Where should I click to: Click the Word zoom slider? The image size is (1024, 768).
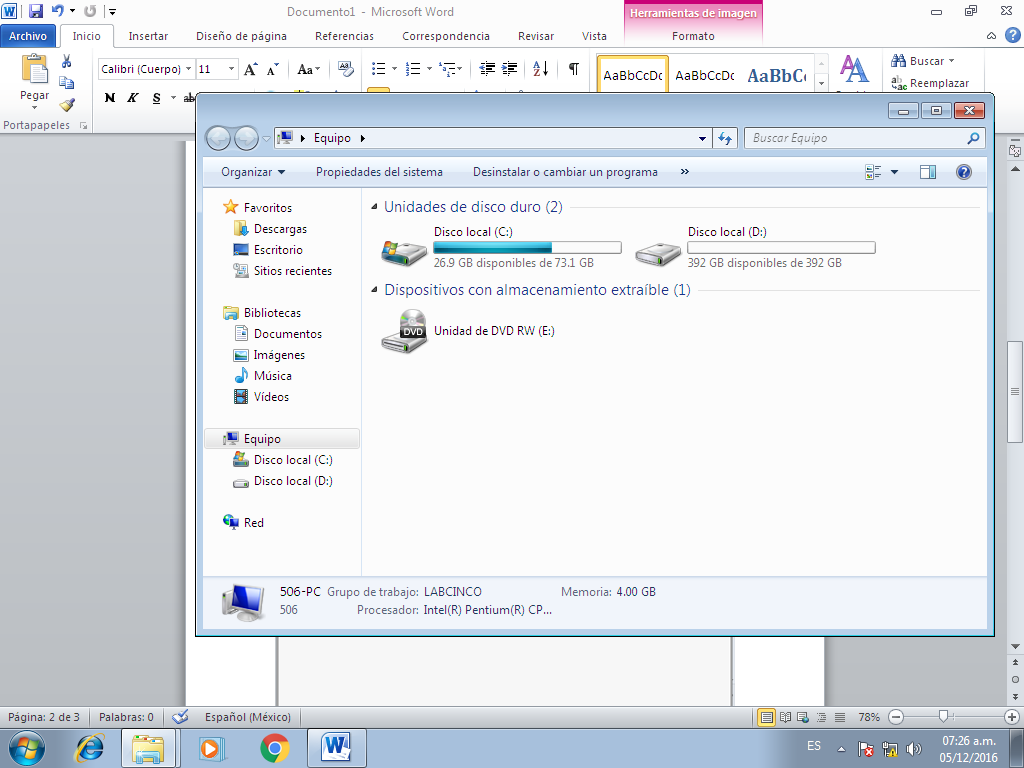943,717
